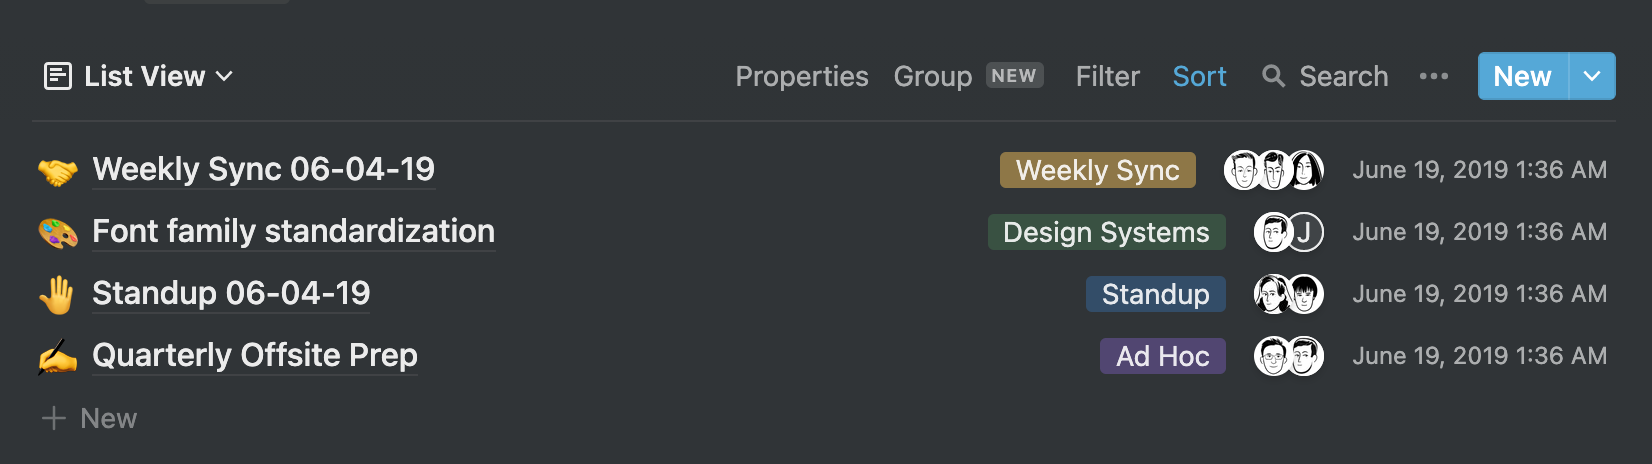Open the three-dot more options menu

(1434, 76)
